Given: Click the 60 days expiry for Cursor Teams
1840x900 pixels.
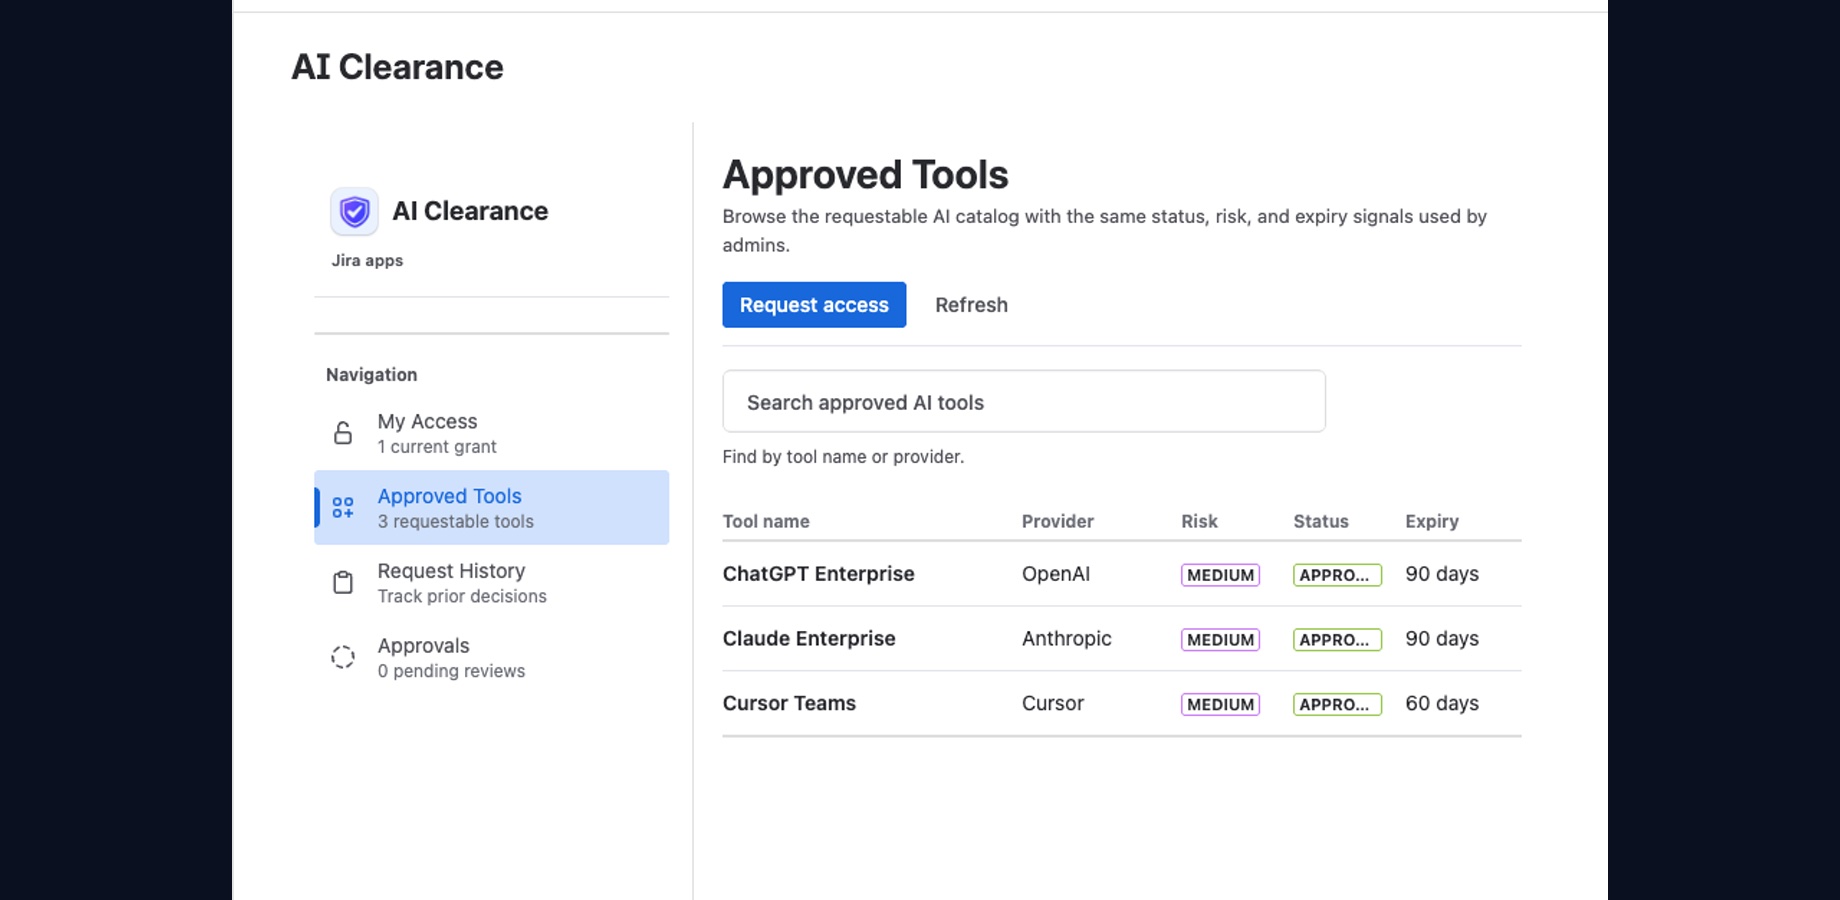Looking at the screenshot, I should point(1442,704).
